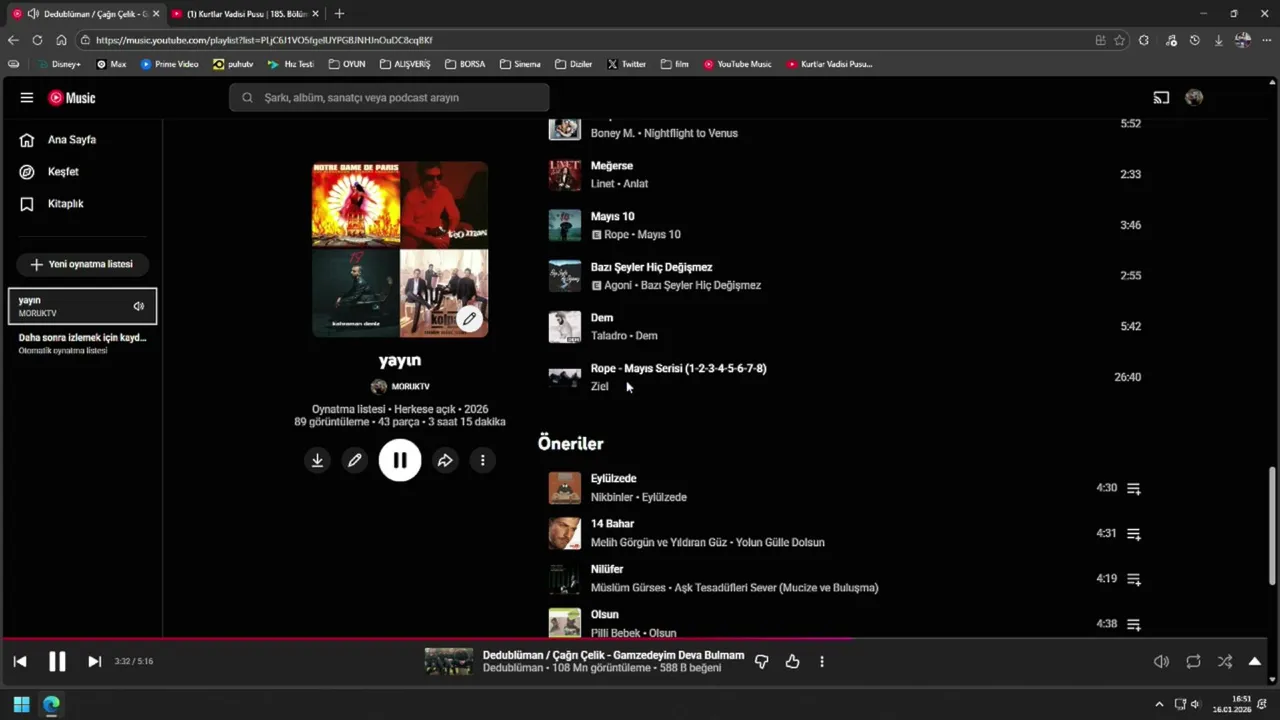Screen dimensions: 1280x720
Task: Click the speaker indicator on yayın sidebar item
Action: 139,306
